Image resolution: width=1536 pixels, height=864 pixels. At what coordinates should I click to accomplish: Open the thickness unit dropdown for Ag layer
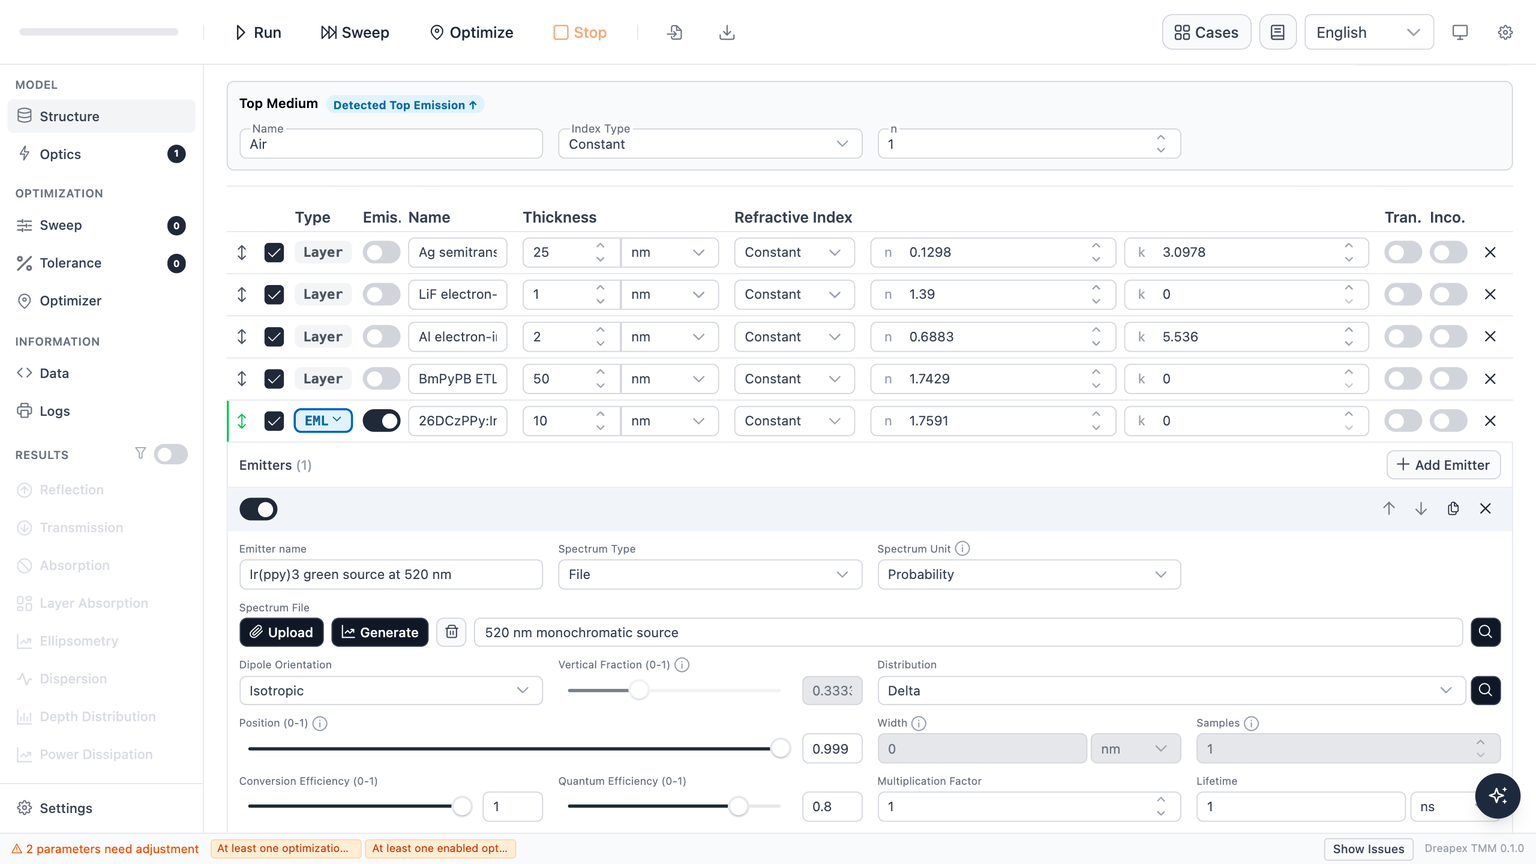[668, 252]
